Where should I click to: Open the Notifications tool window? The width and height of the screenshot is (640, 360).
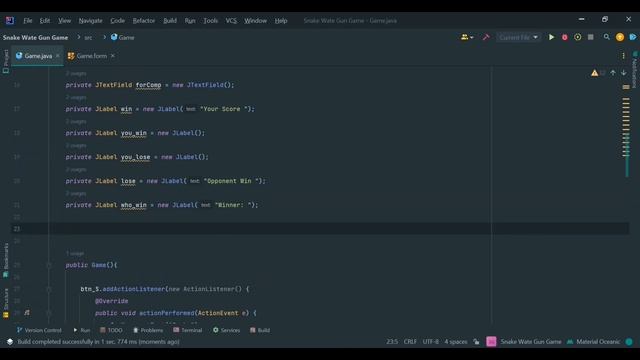point(634,70)
